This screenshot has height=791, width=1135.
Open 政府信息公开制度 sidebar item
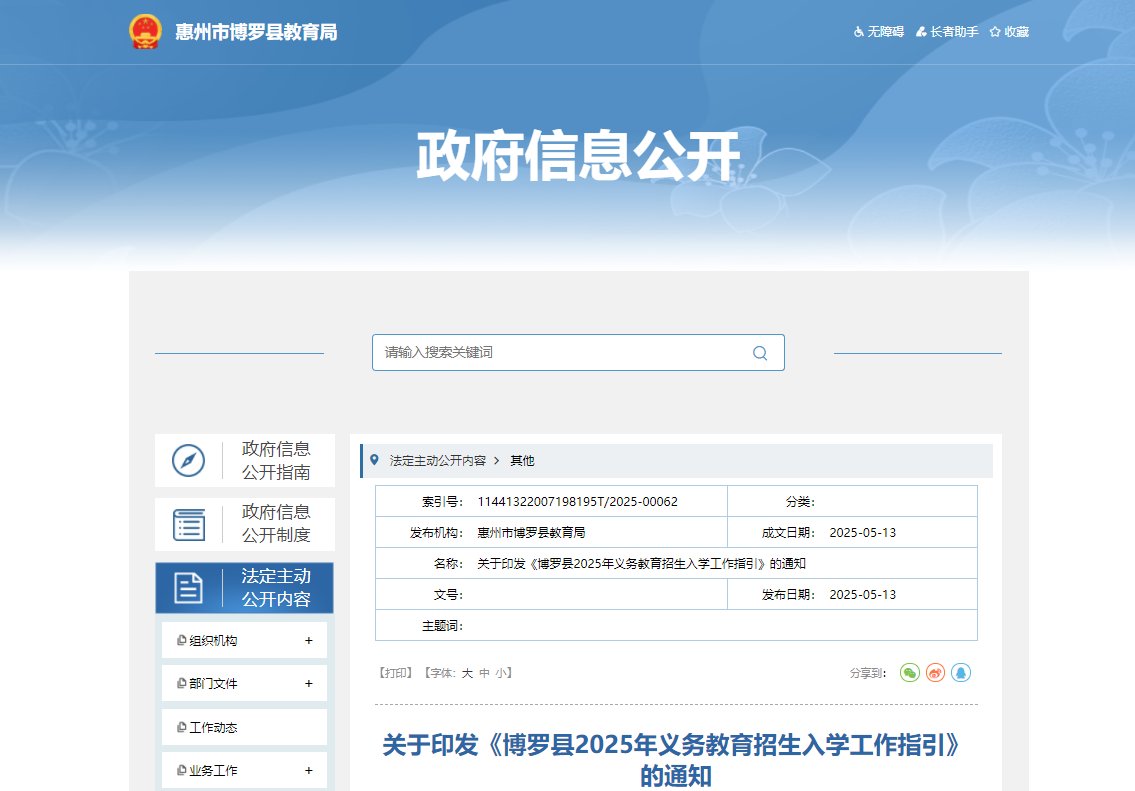tap(245, 524)
